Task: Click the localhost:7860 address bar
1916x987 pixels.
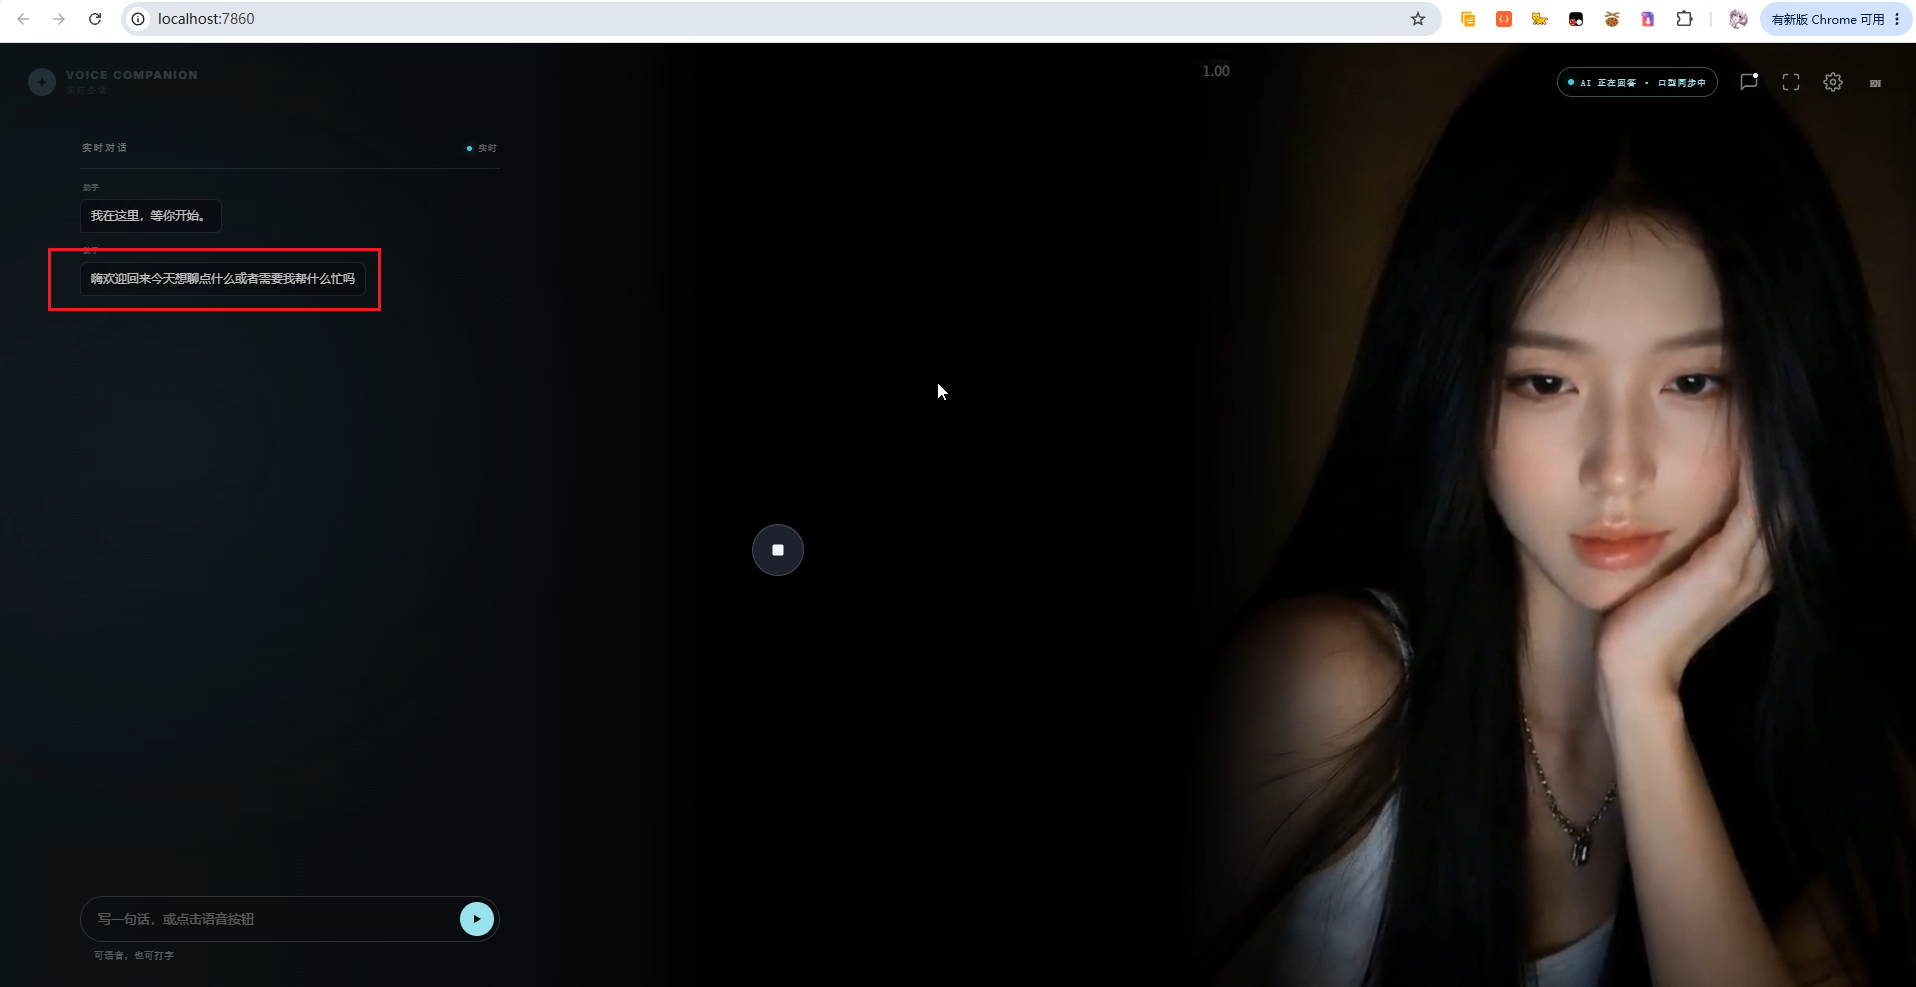Action: pyautogui.click(x=780, y=19)
